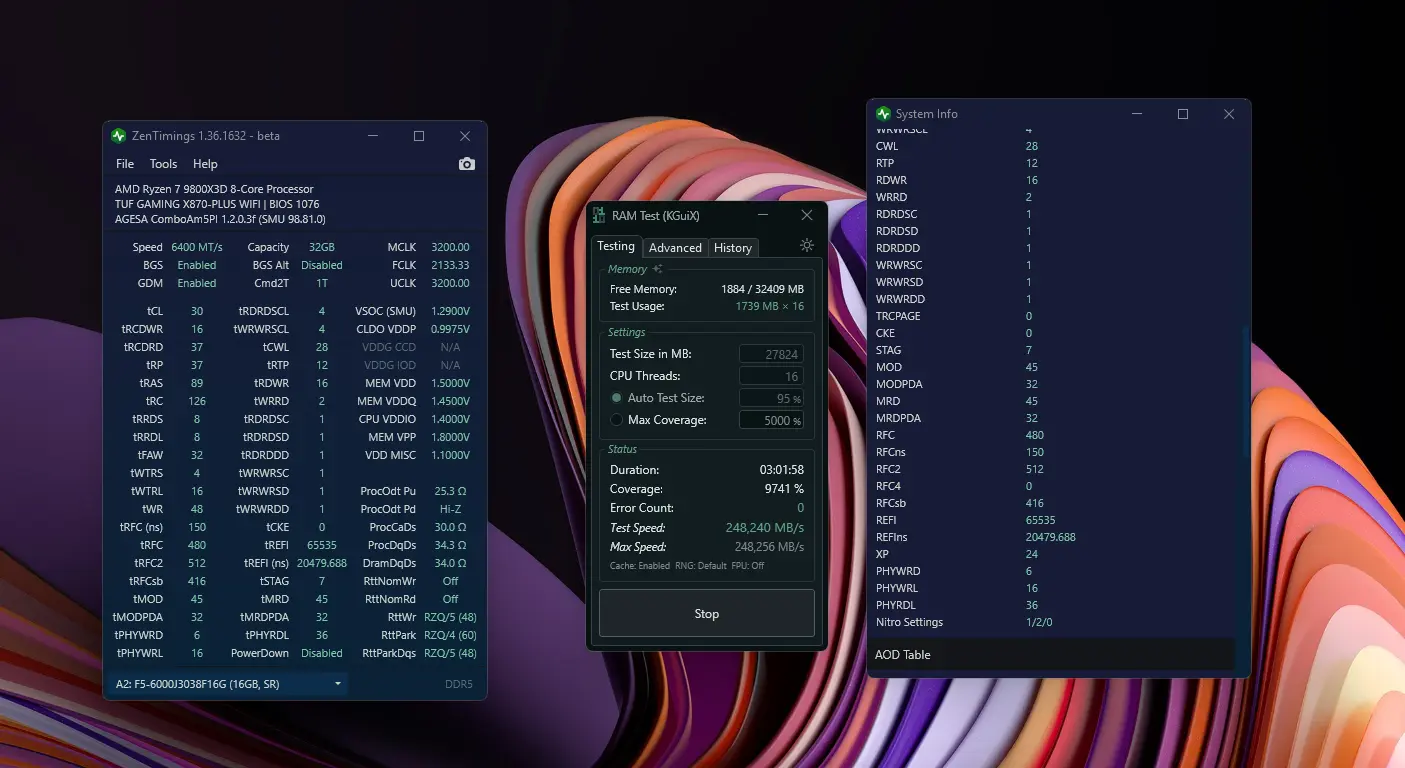This screenshot has height=768, width=1405.
Task: Click the "TRCPAGE" row in System Info
Action: coord(1051,316)
